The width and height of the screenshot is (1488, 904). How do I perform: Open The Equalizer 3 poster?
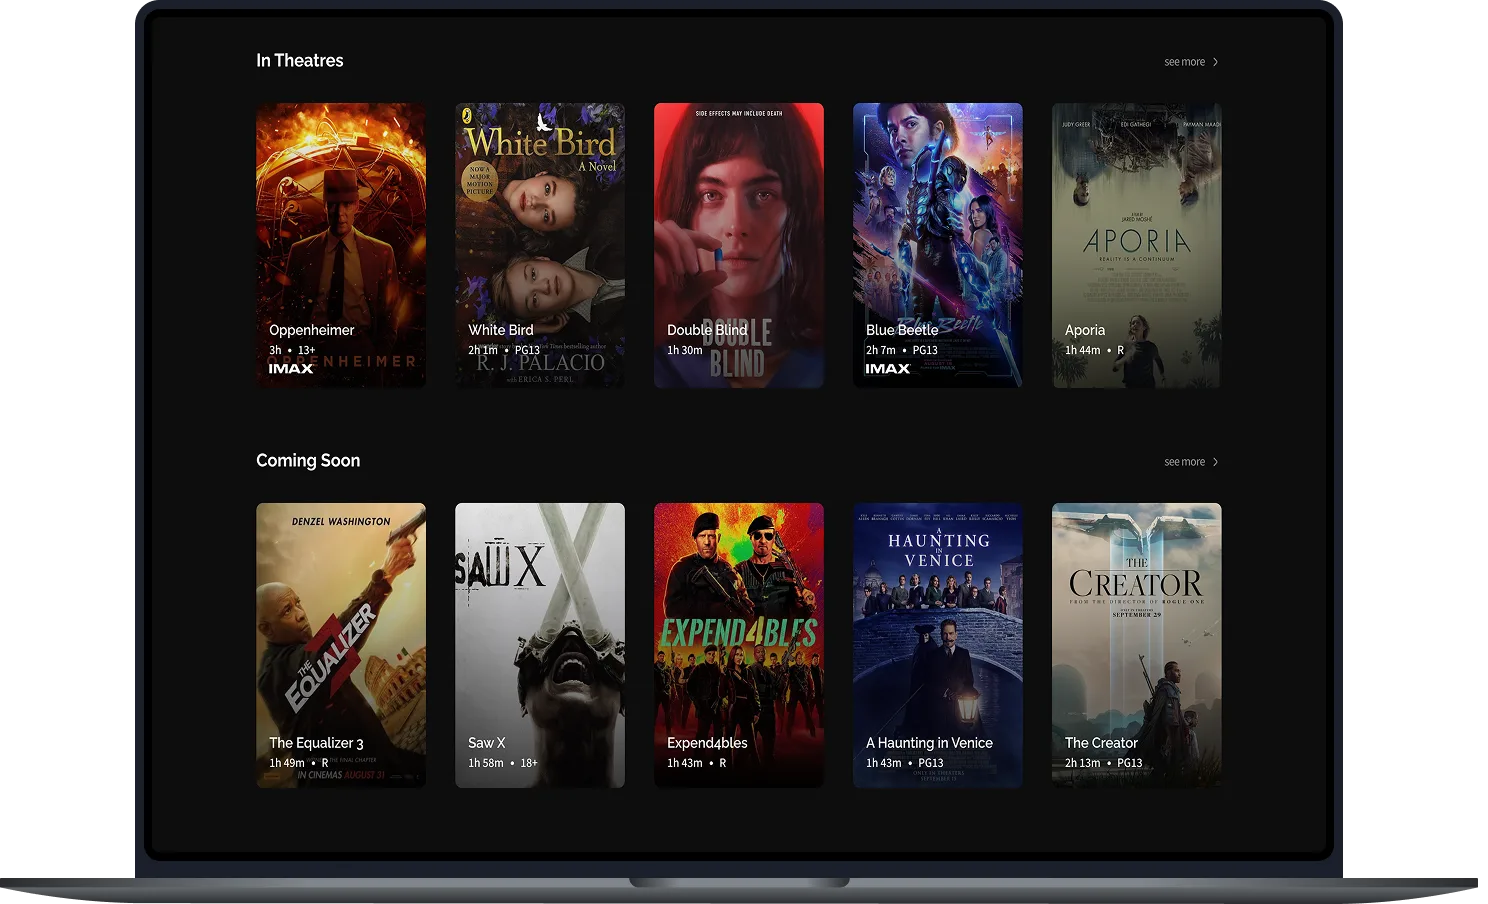point(341,645)
